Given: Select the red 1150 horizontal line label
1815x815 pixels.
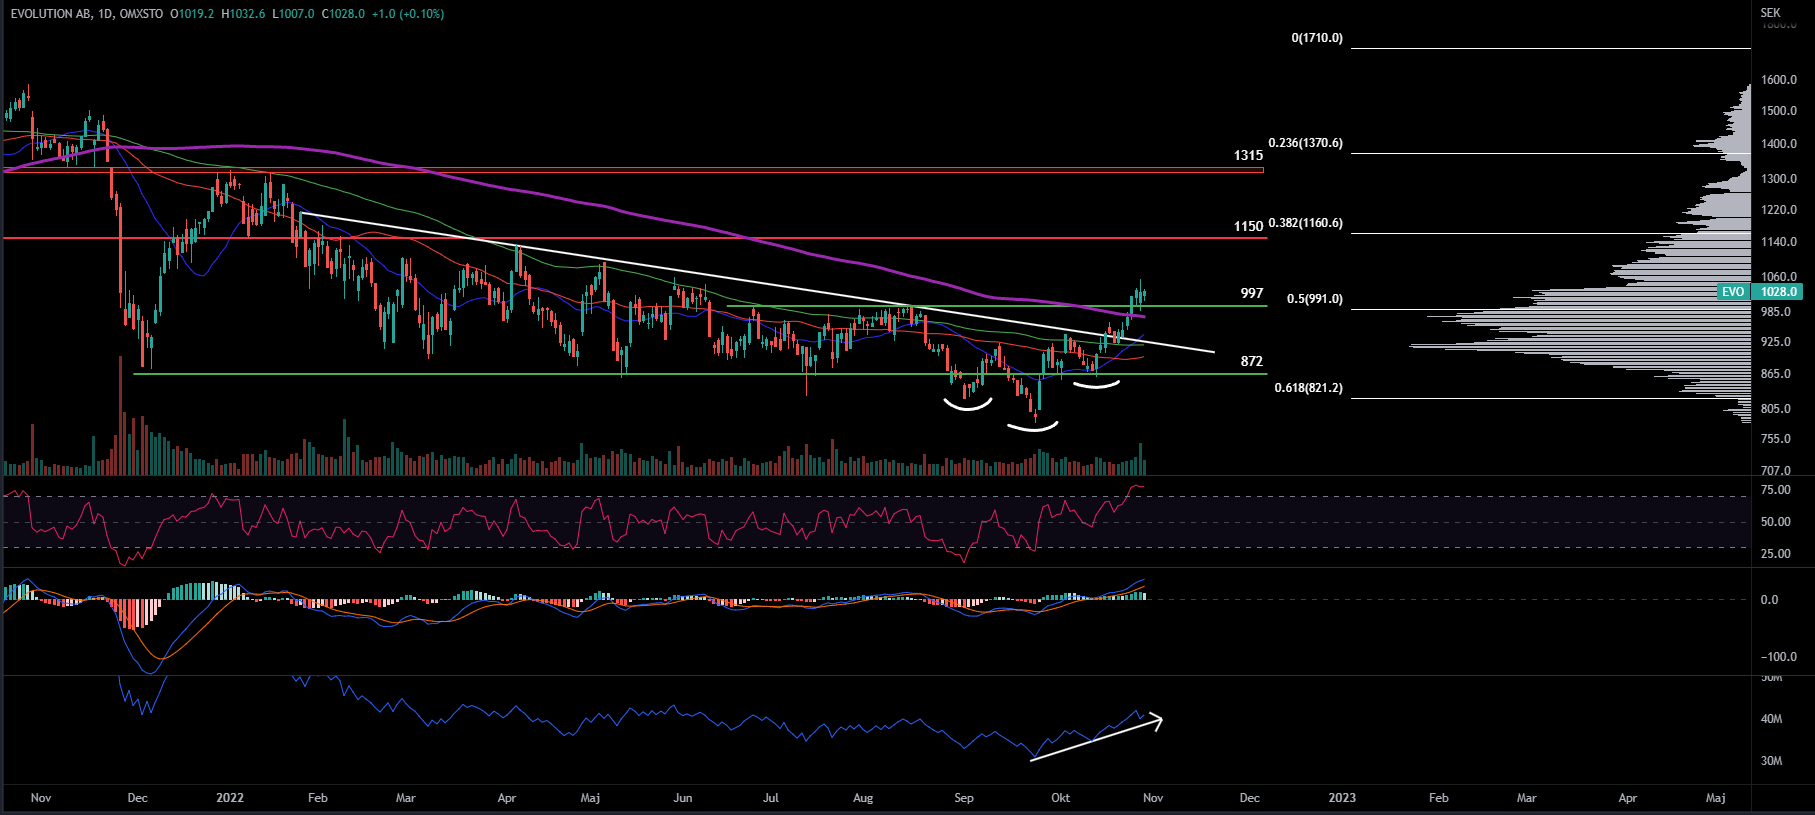Looking at the screenshot, I should [x=1247, y=227].
